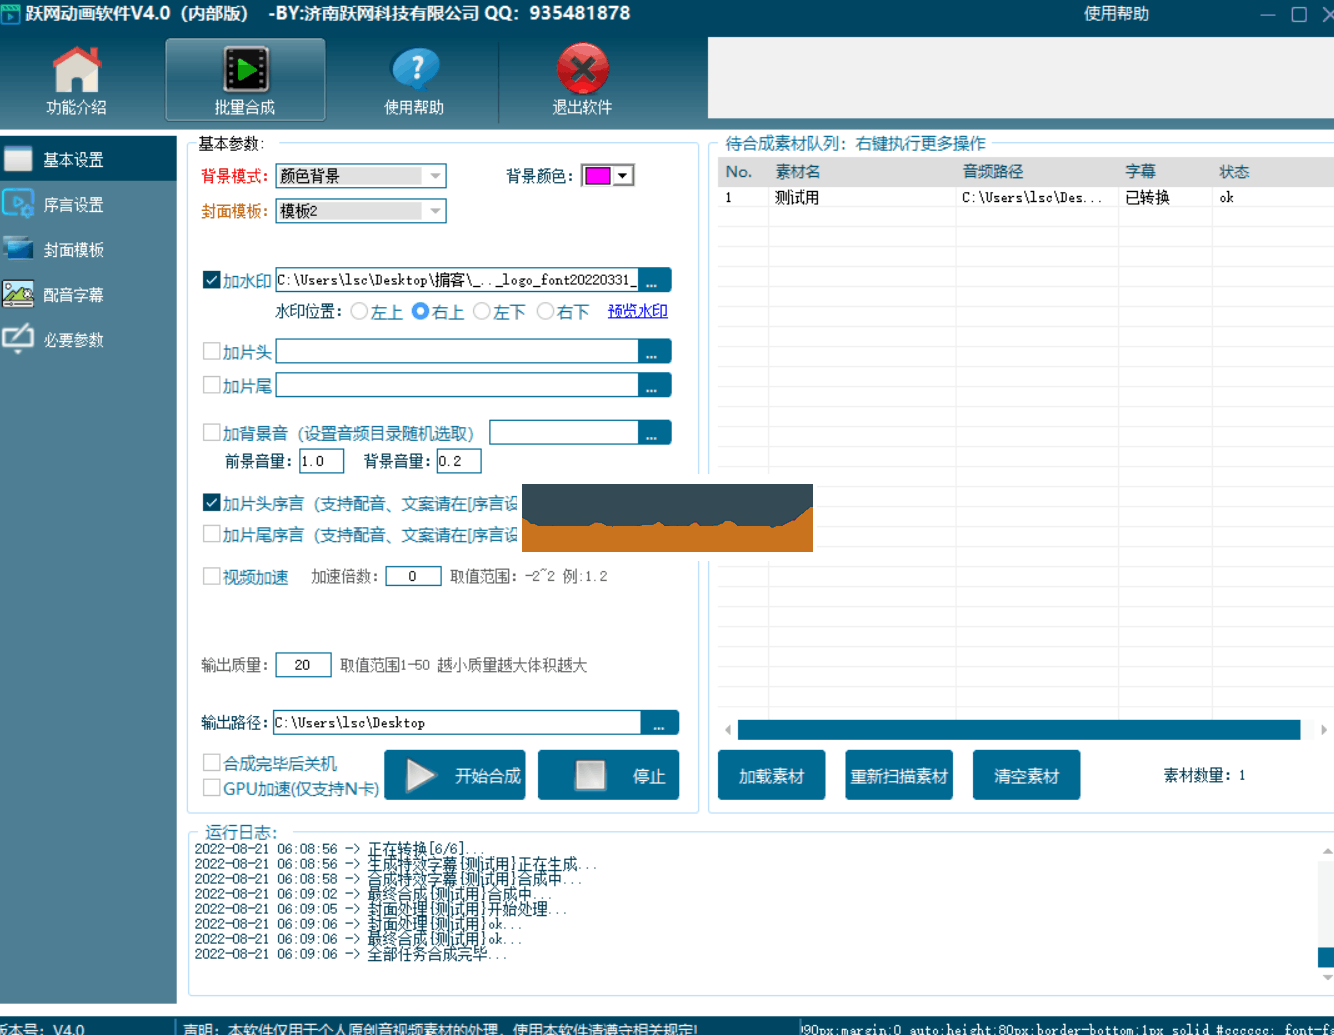
Task: Open 使用帮助 question mark icon
Action: (x=415, y=70)
